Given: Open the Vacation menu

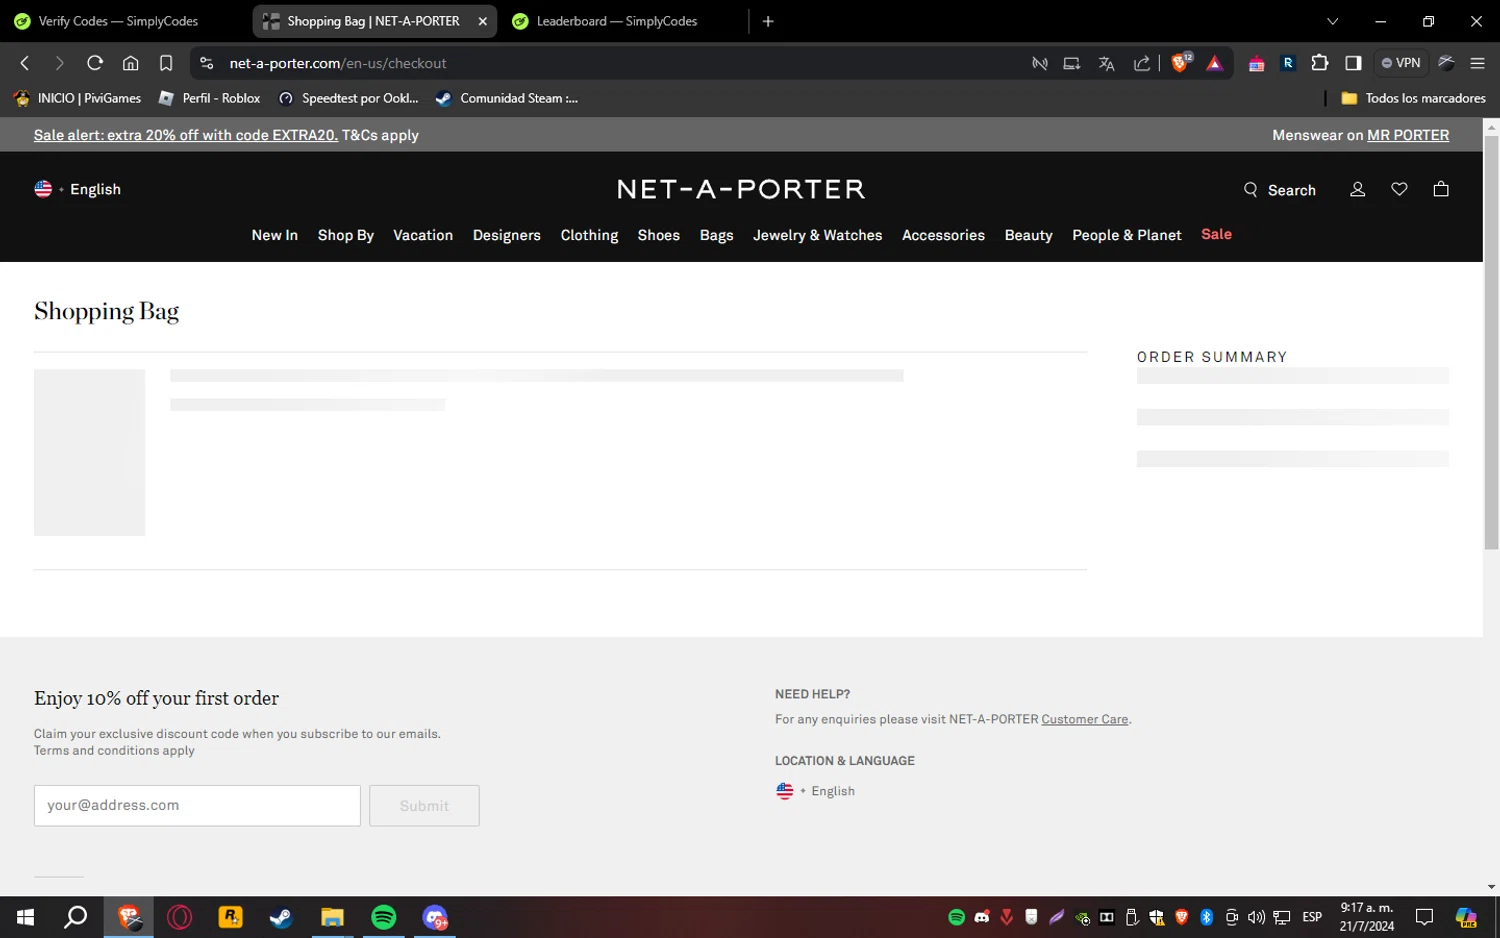Looking at the screenshot, I should [x=423, y=235].
